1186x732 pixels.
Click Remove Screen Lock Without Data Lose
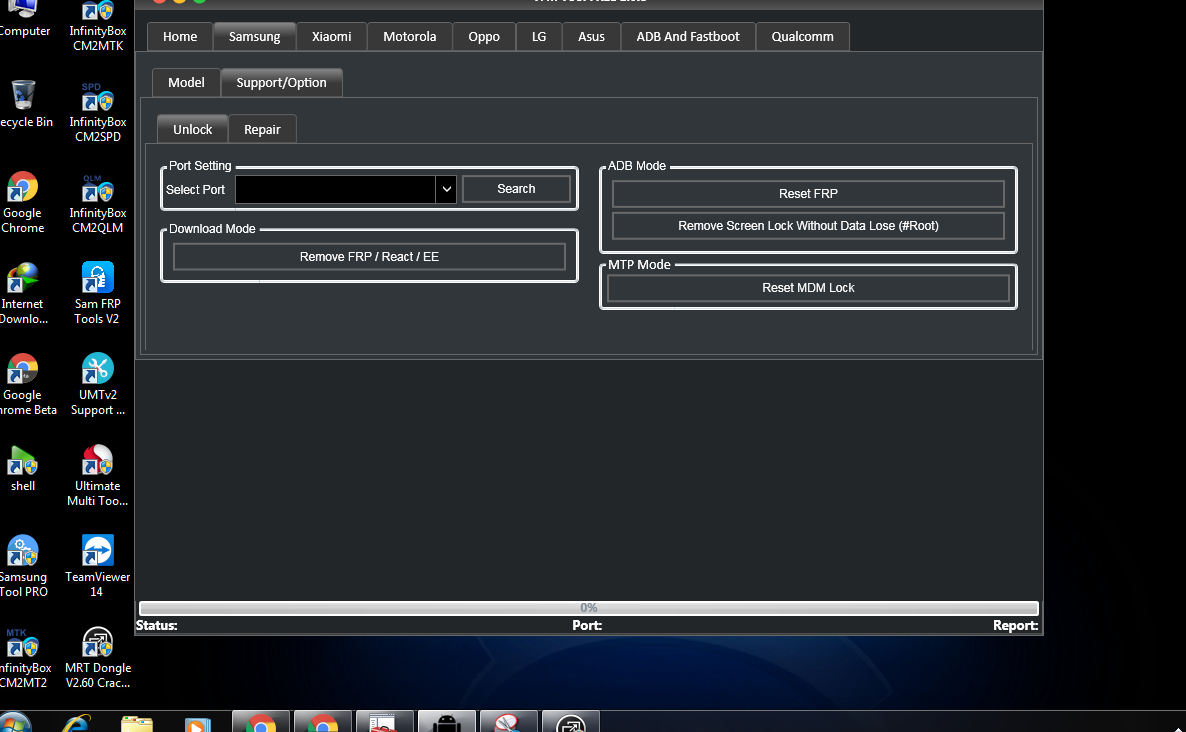click(808, 225)
